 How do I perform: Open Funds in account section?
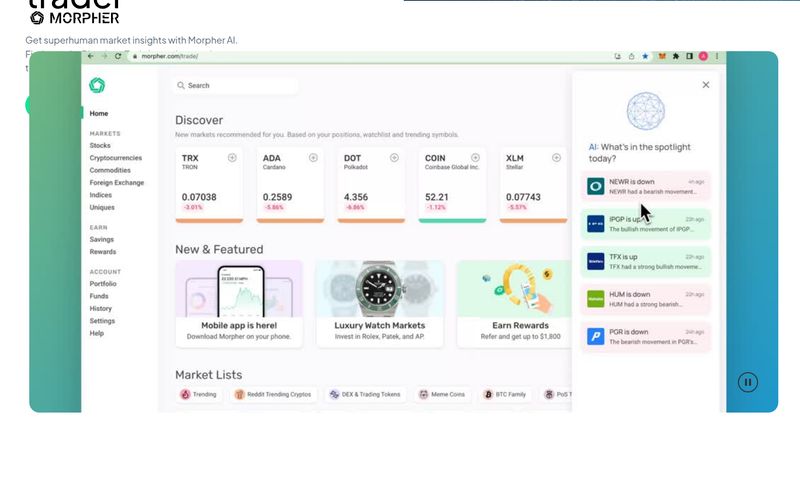pos(99,296)
